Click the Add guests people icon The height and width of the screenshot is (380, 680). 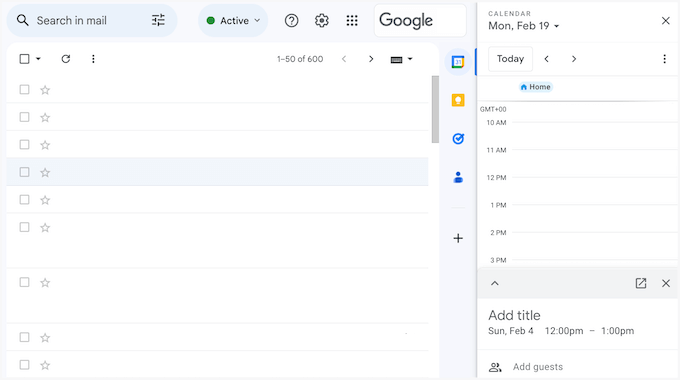(495, 367)
